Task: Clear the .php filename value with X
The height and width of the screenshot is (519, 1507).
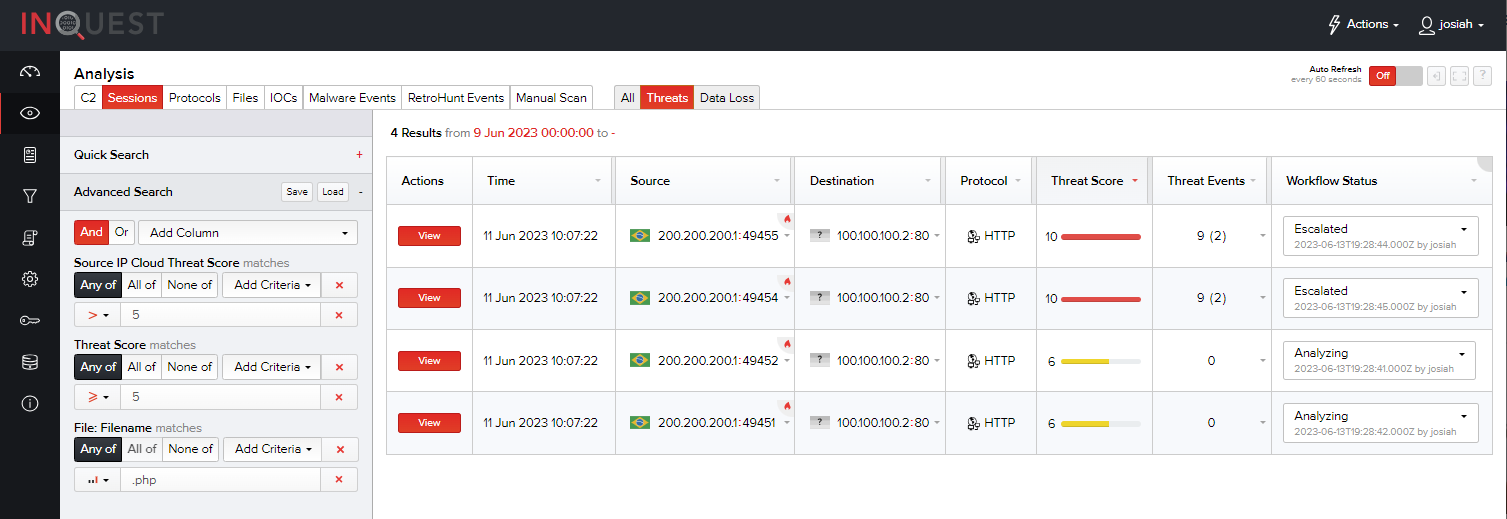Action: point(339,480)
